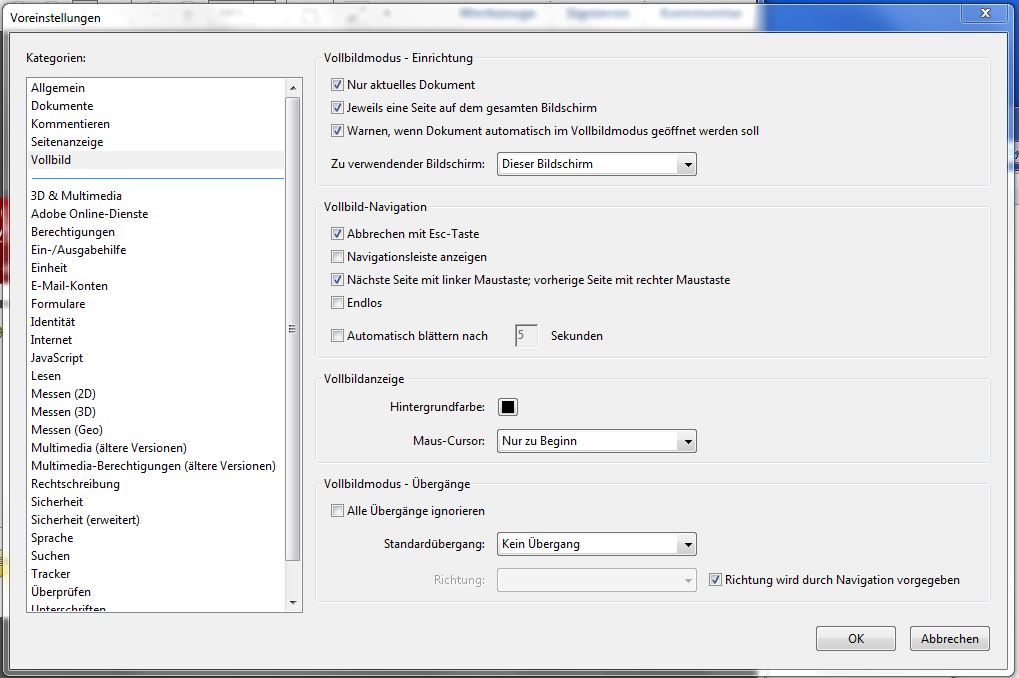The height and width of the screenshot is (678, 1019).
Task: Open the Maus-Cursor dropdown
Action: point(597,441)
